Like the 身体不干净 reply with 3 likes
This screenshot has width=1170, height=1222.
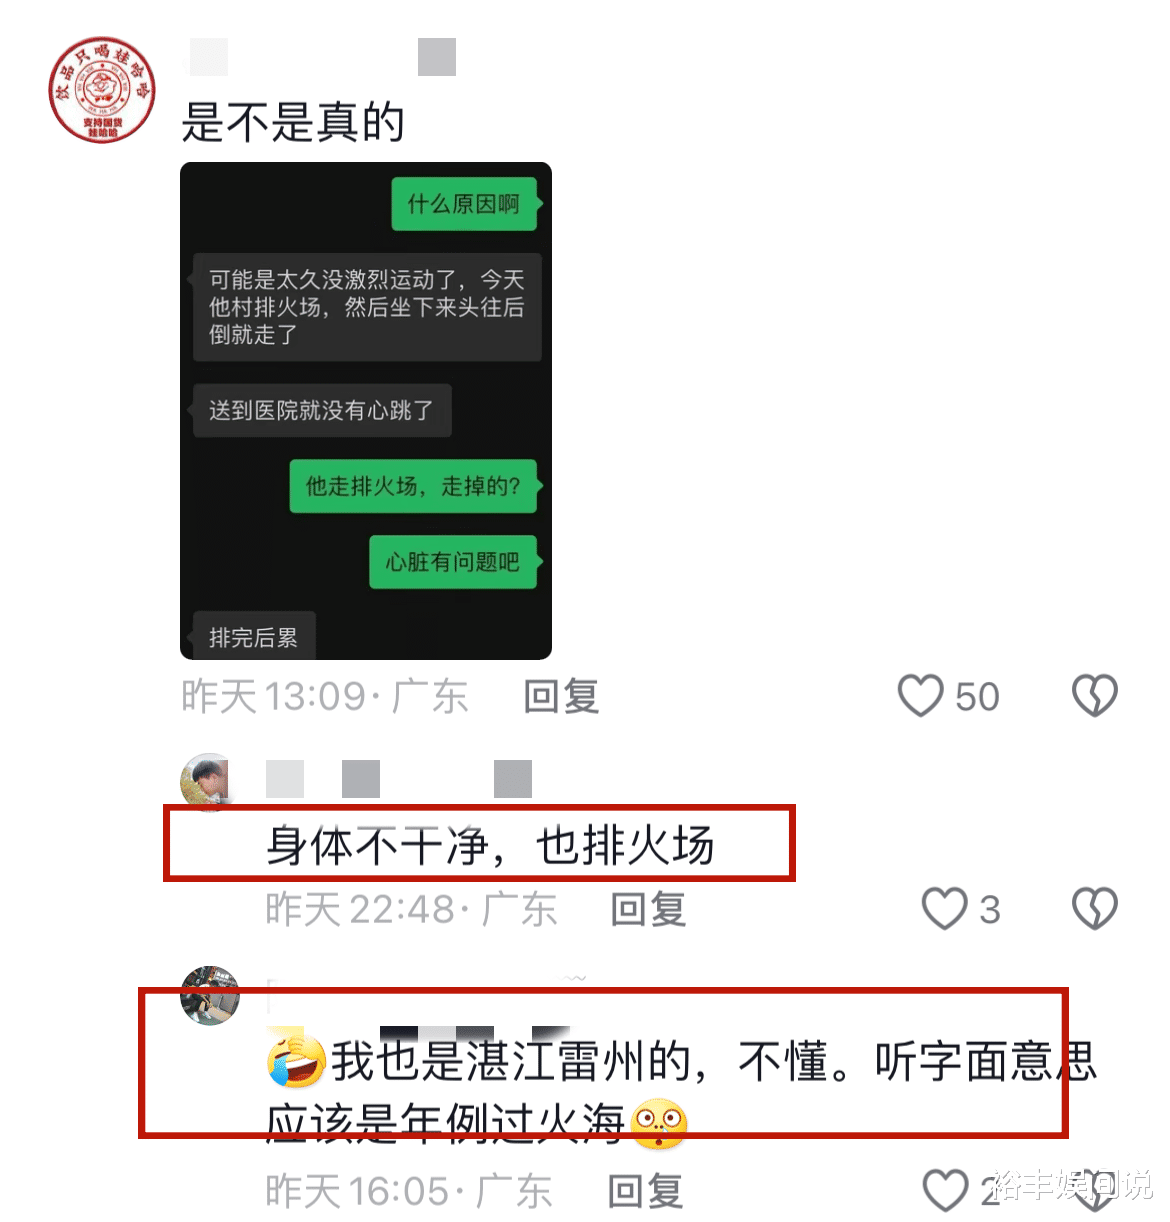pos(944,909)
